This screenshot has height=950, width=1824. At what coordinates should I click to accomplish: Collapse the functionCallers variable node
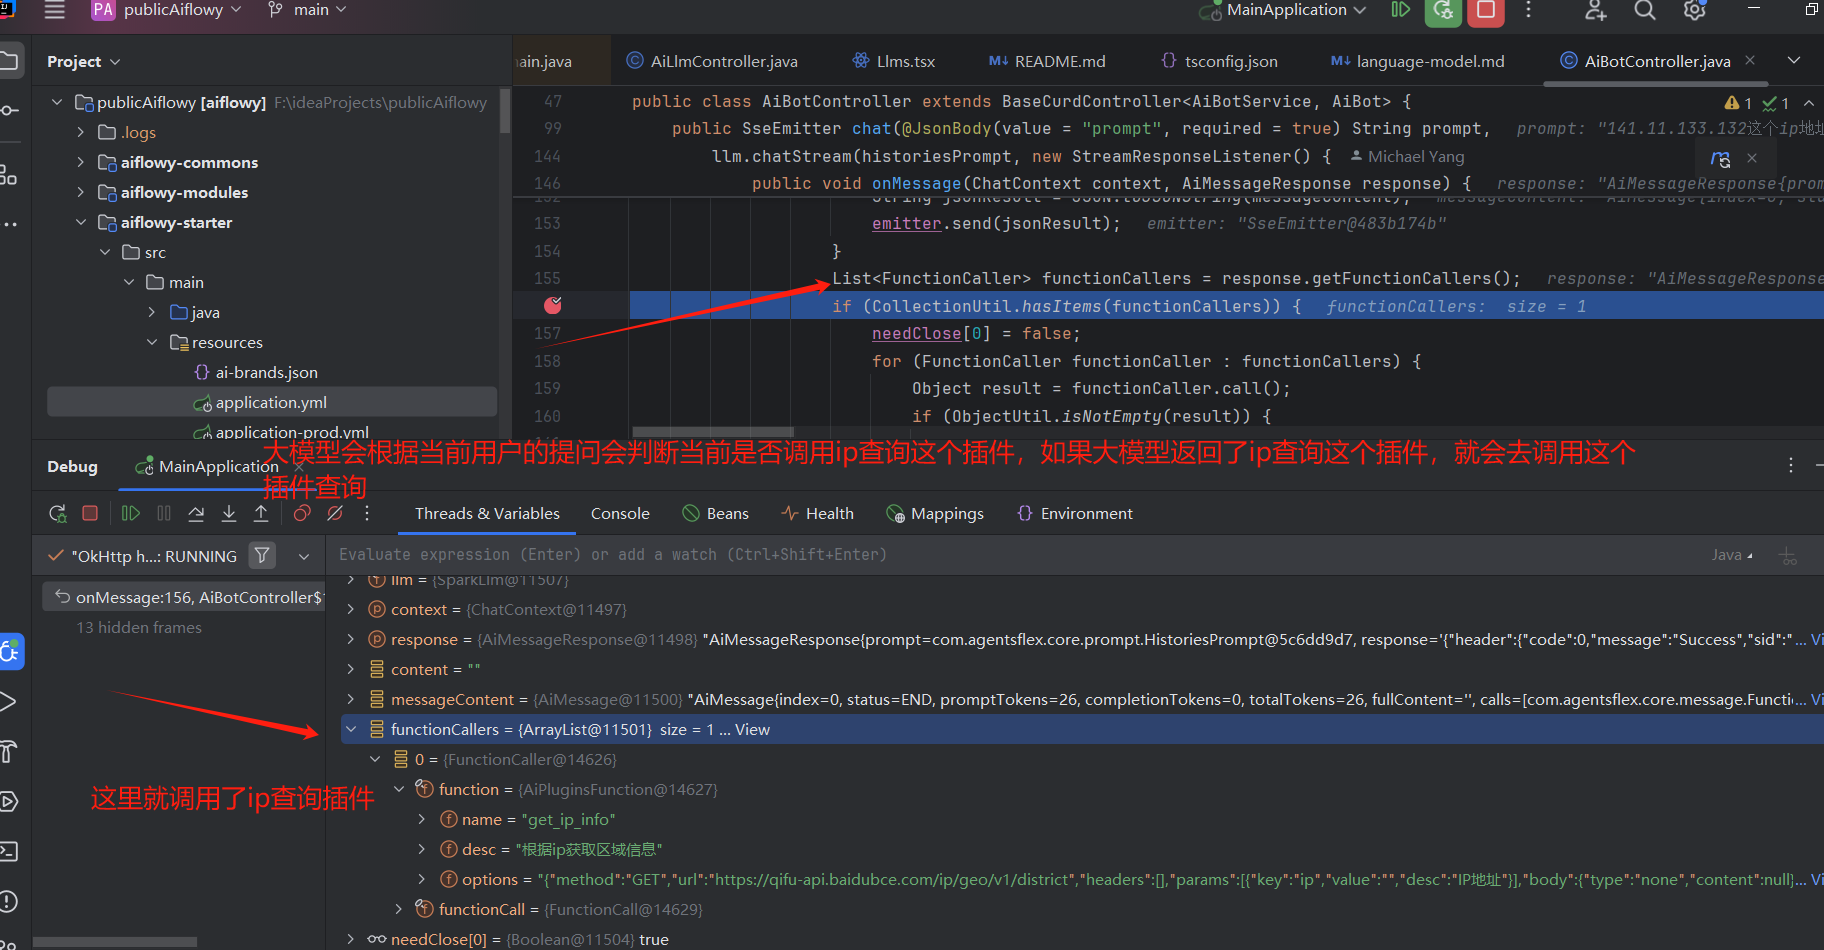351,729
